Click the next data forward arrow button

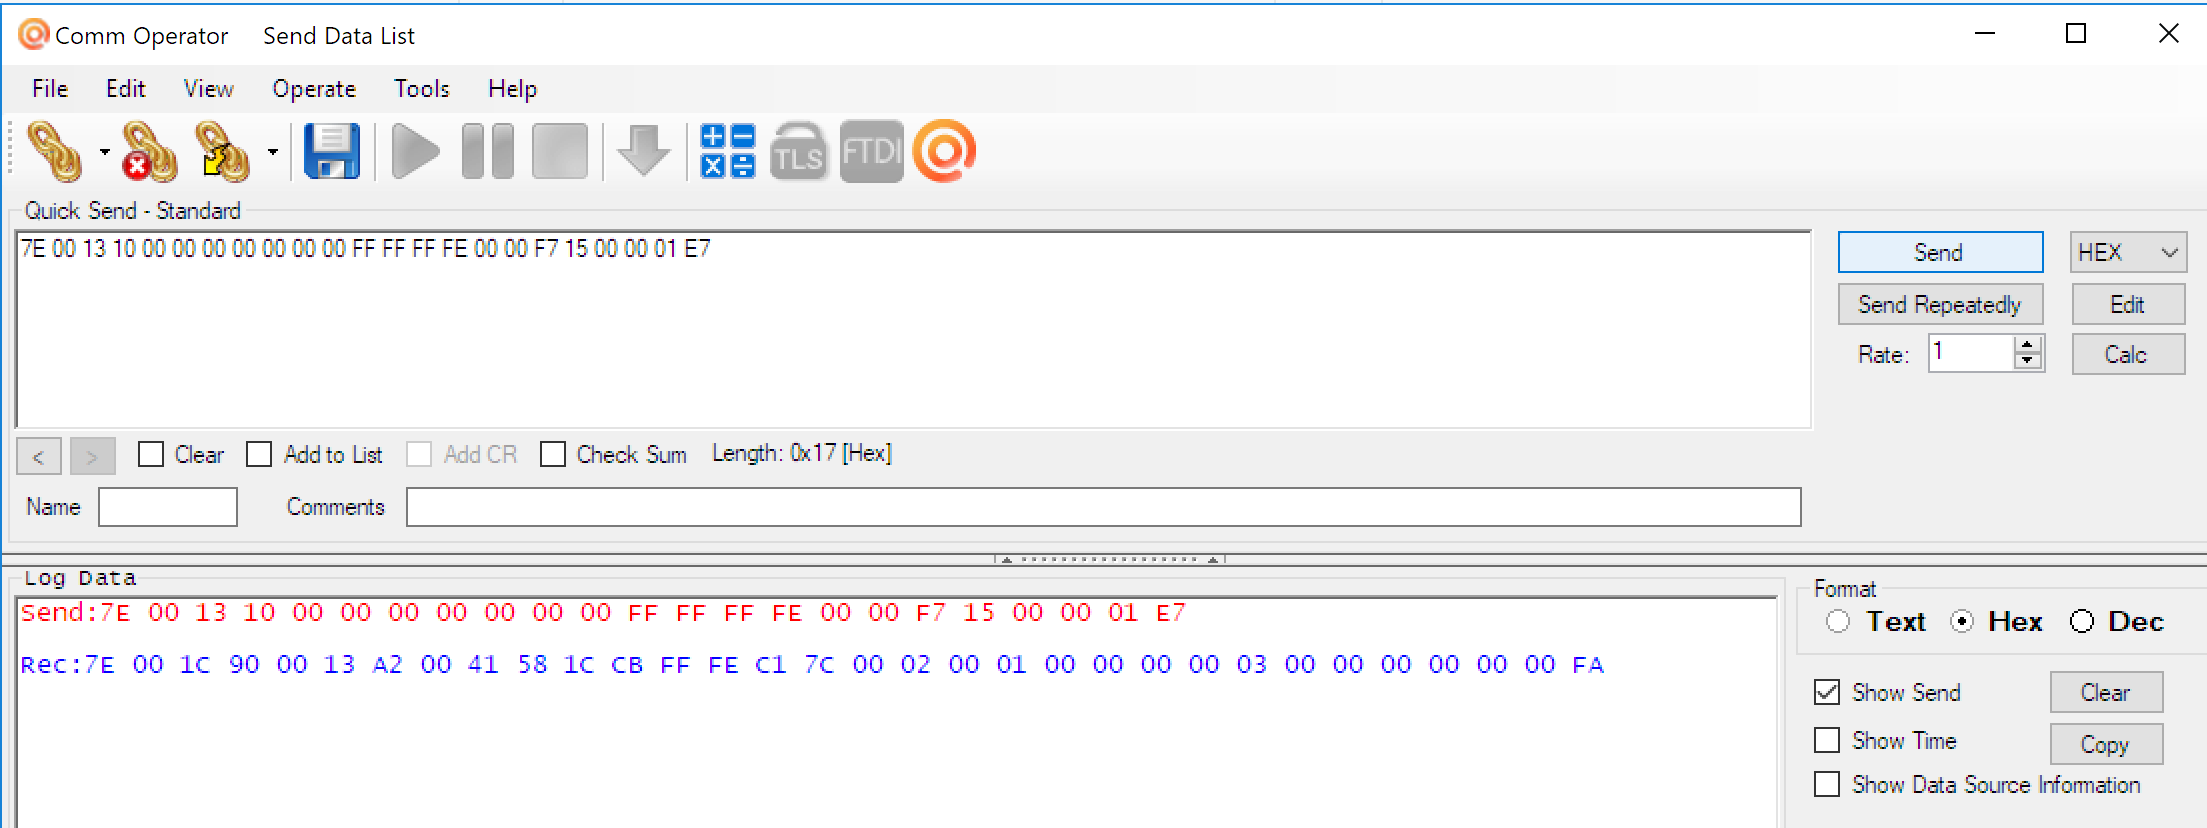(92, 456)
